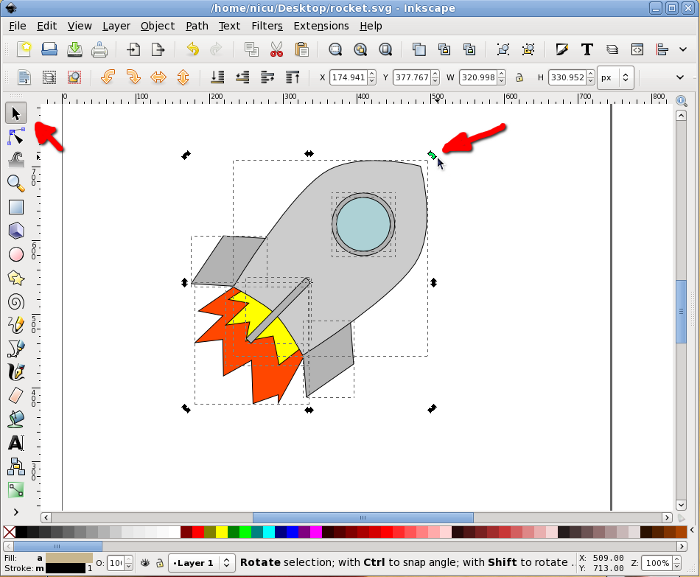Open the px units dropdown
Viewport: 700px width, 577px height.
(x=616, y=77)
